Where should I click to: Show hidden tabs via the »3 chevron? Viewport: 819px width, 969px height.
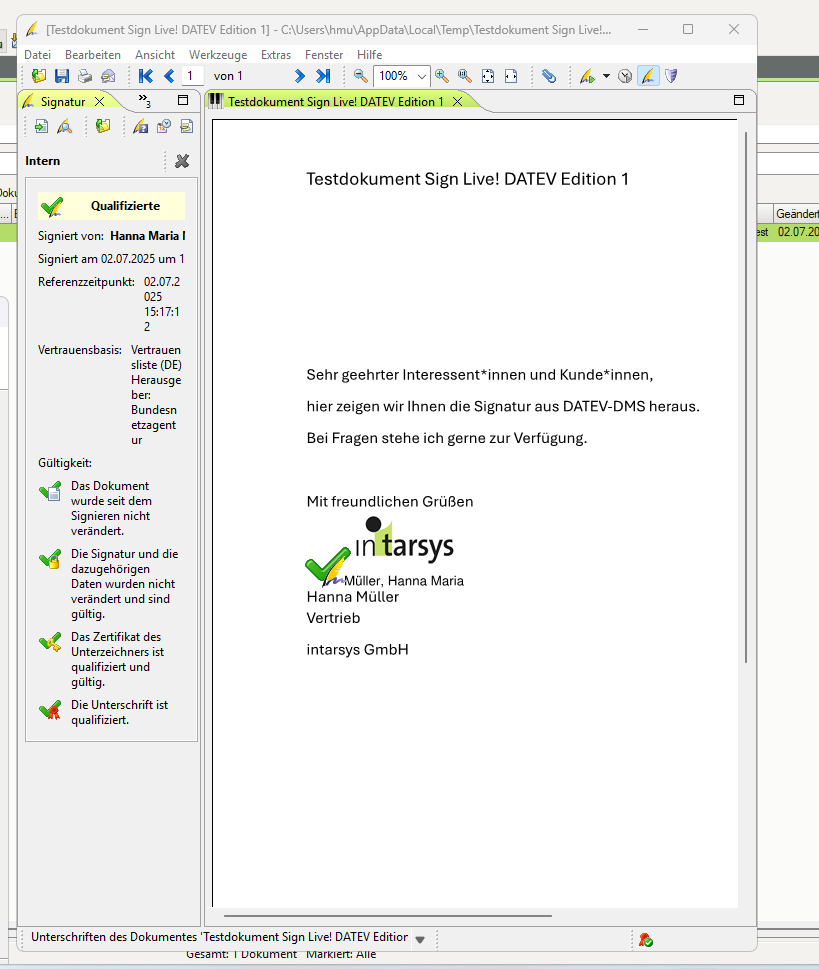pyautogui.click(x=144, y=101)
